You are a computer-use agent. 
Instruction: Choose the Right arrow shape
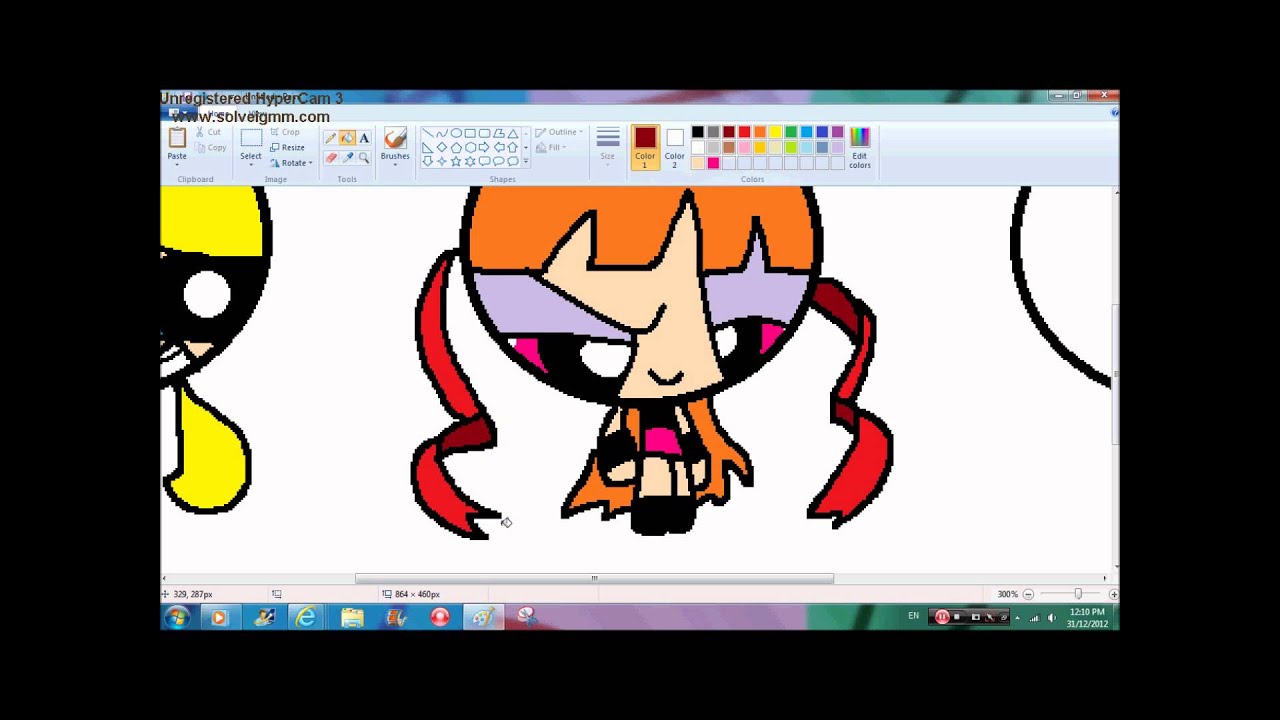(x=484, y=148)
